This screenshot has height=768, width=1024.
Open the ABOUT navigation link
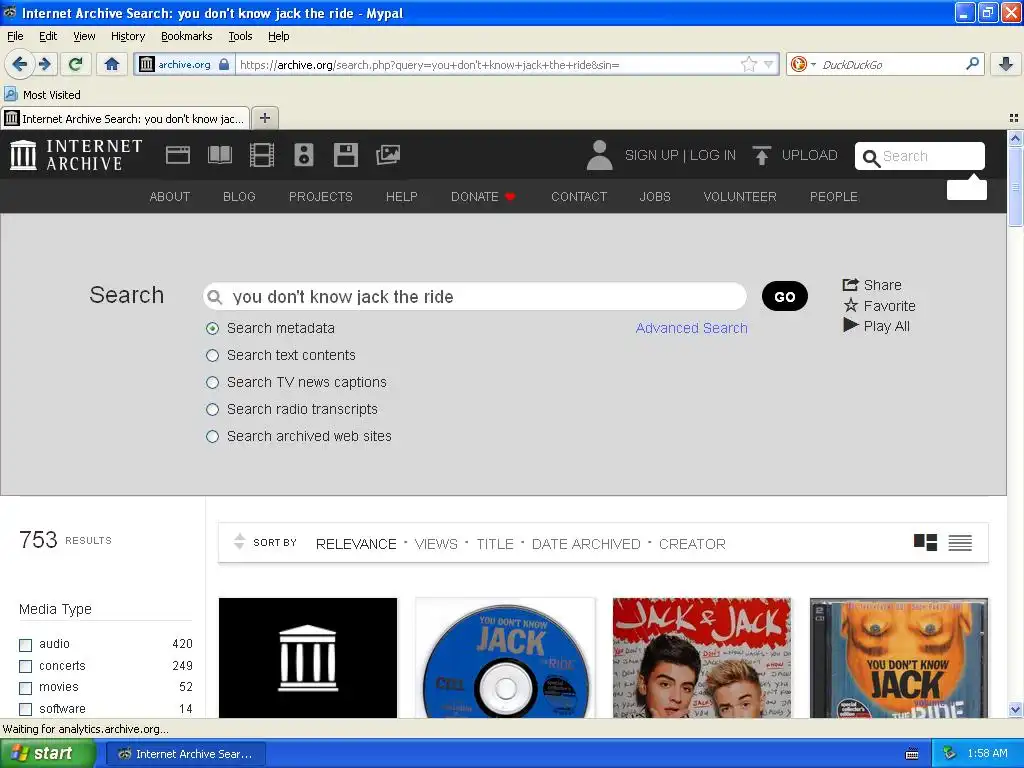pyautogui.click(x=170, y=197)
